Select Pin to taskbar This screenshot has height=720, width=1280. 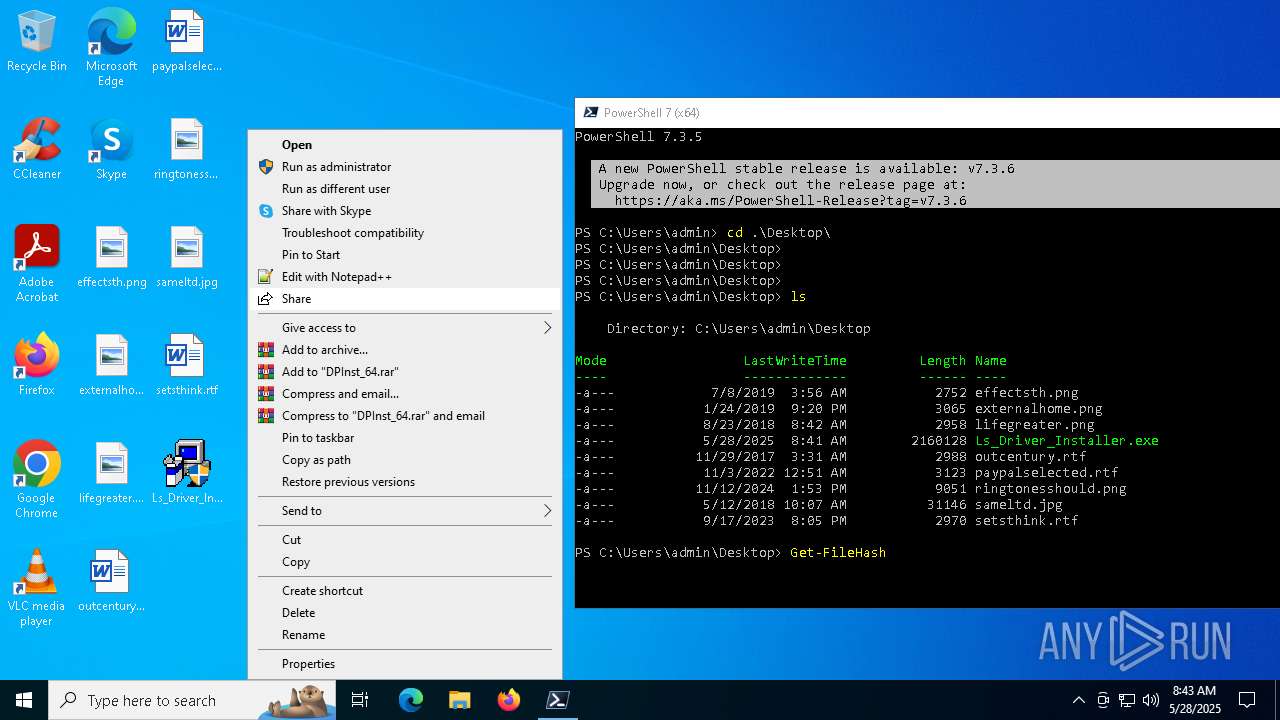pyautogui.click(x=405, y=438)
